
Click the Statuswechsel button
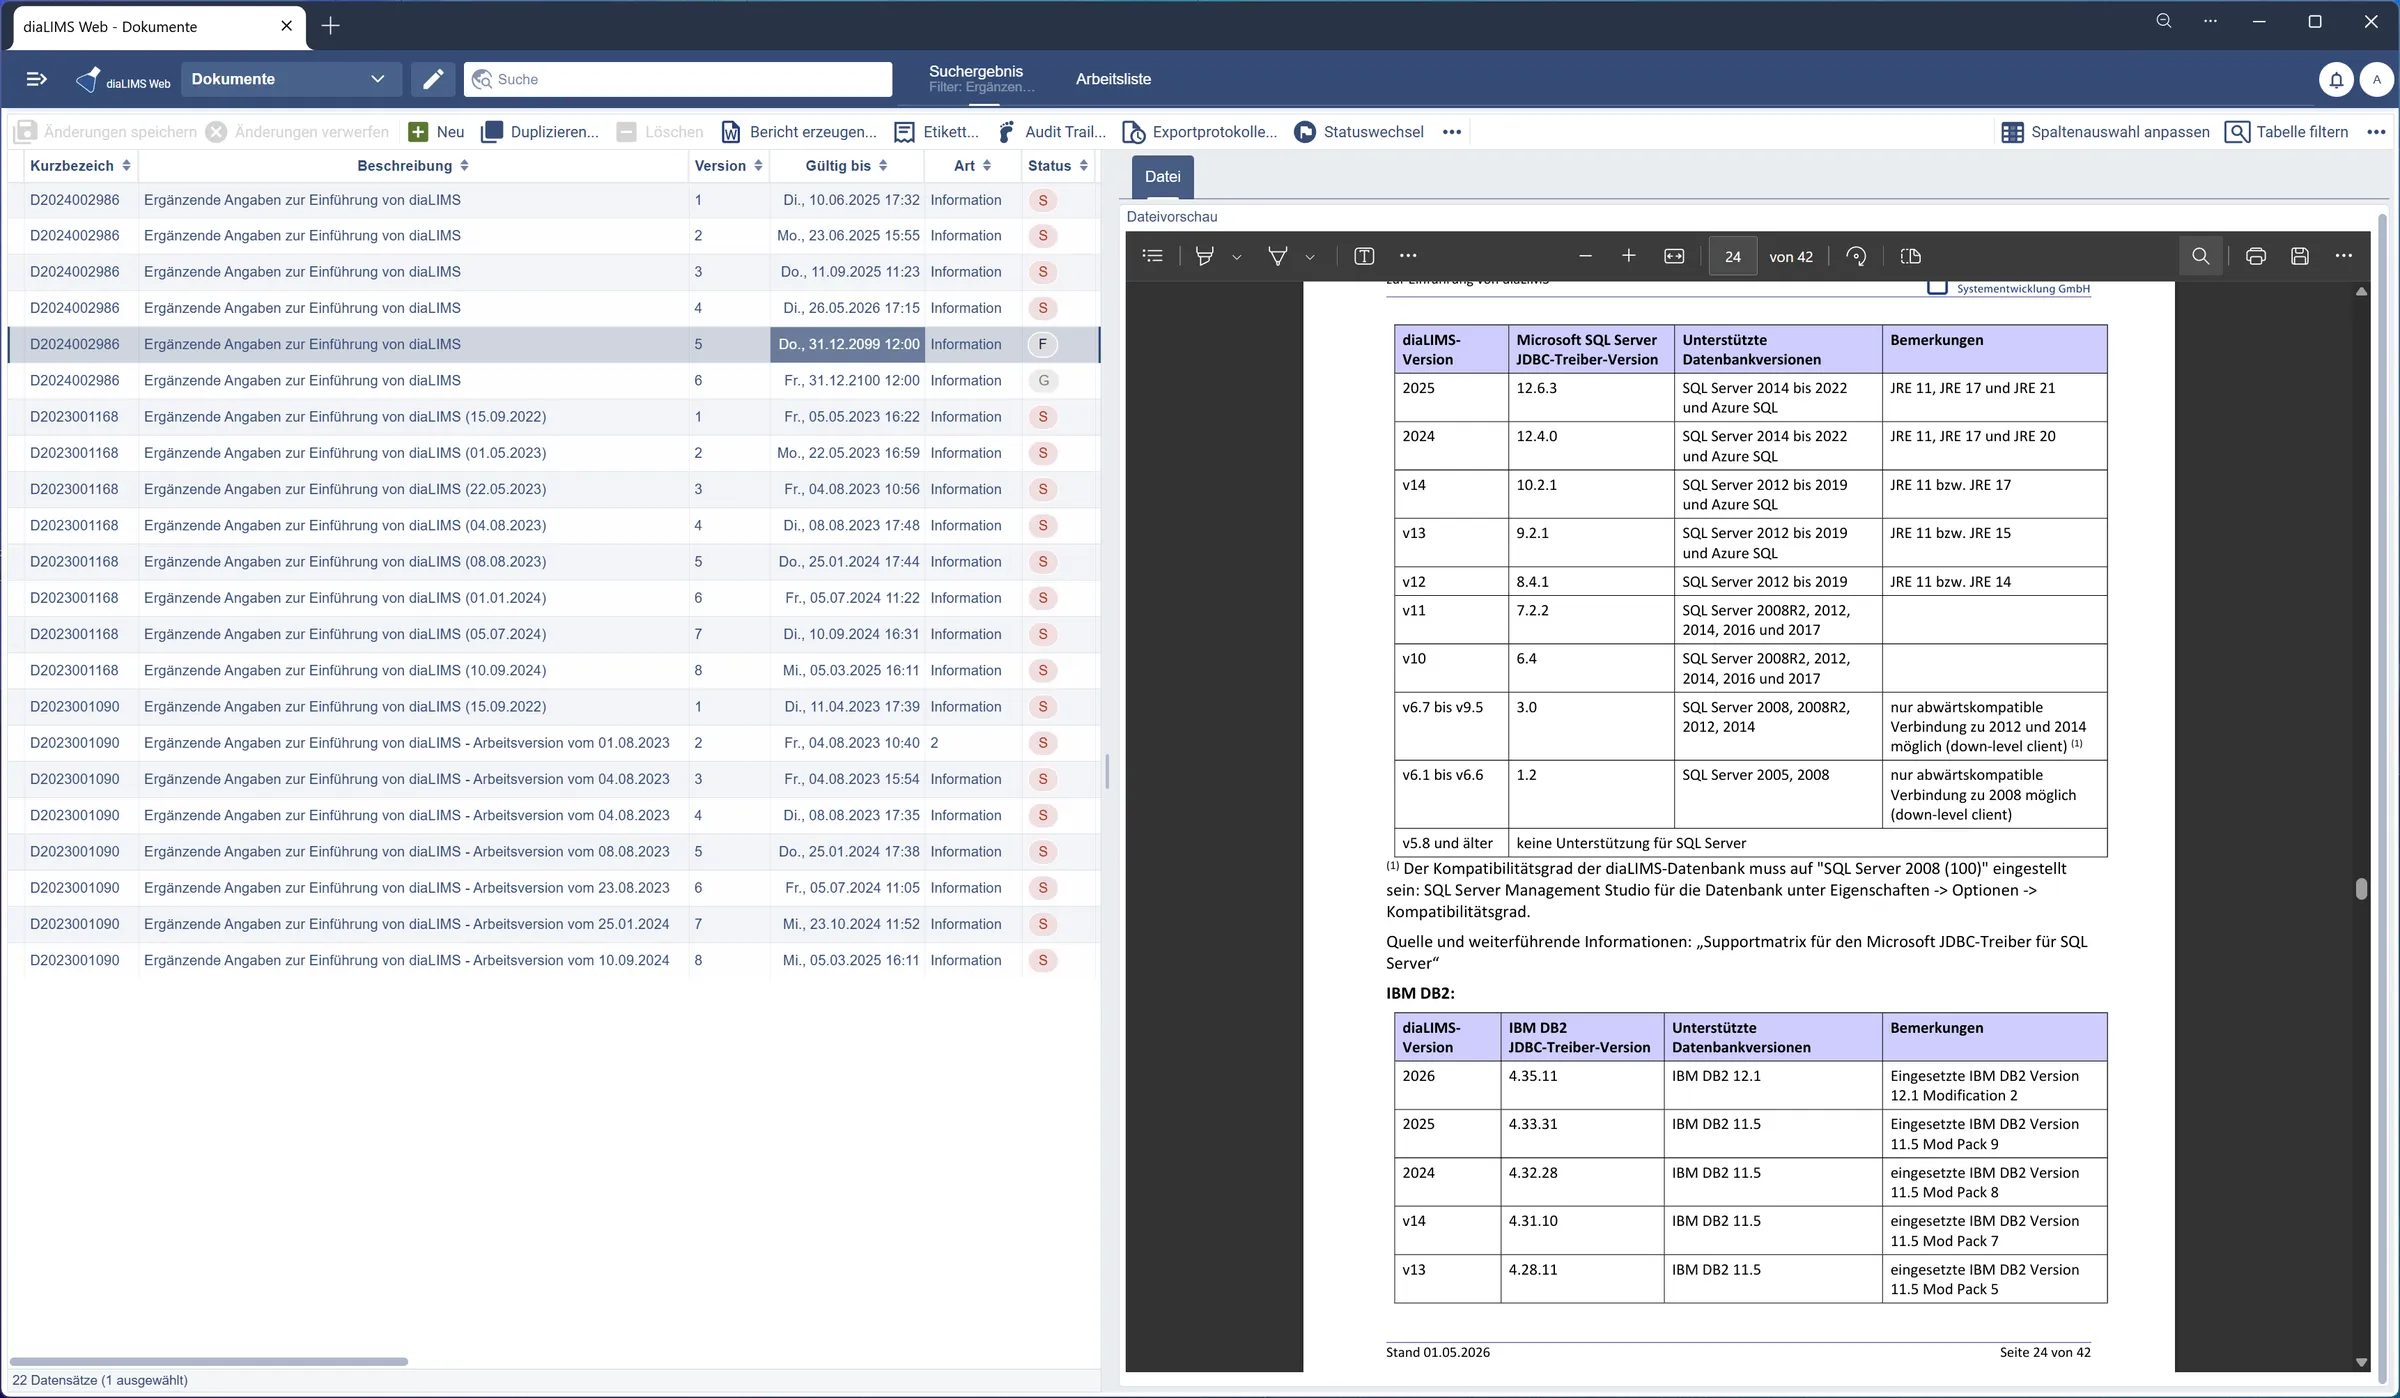(1358, 132)
